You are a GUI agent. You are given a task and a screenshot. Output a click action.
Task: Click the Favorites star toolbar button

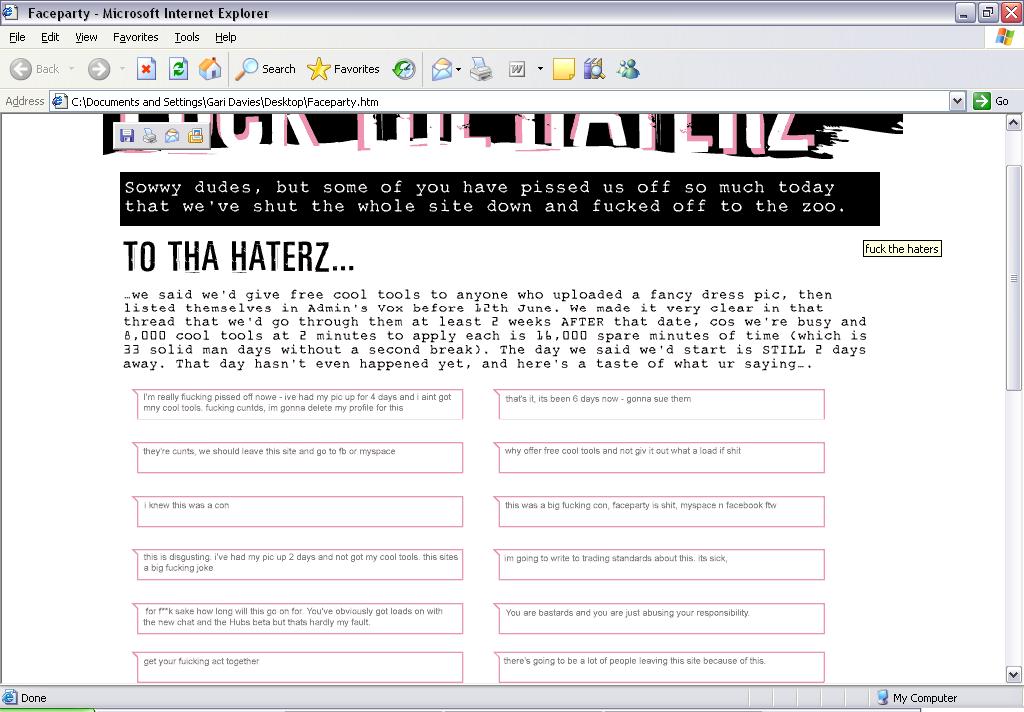[344, 69]
